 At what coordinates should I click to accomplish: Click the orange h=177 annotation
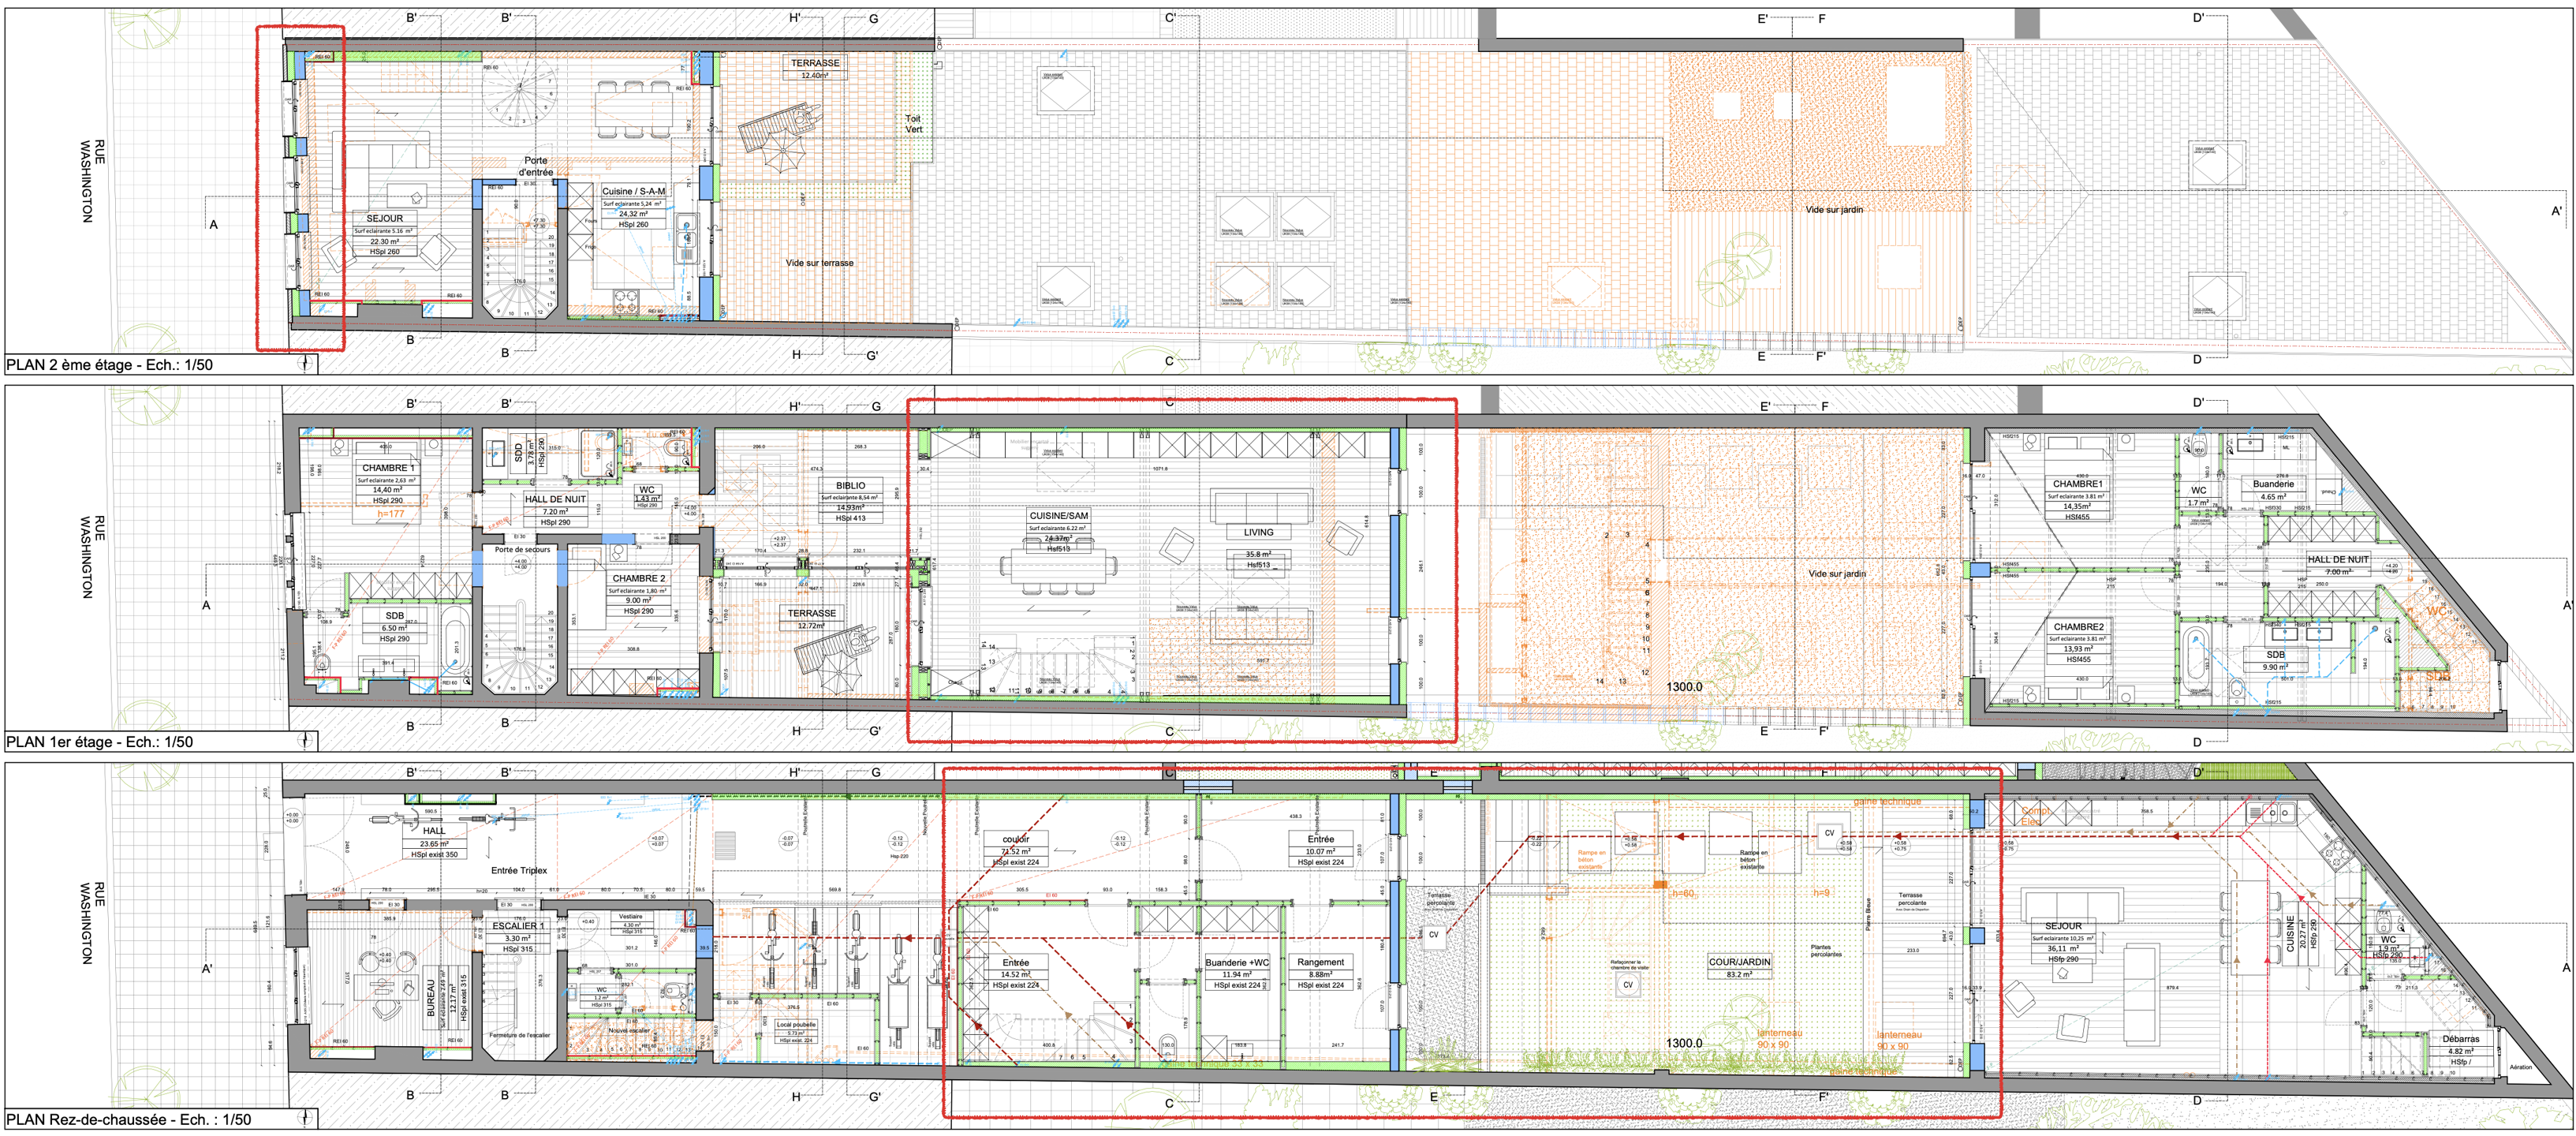point(391,514)
